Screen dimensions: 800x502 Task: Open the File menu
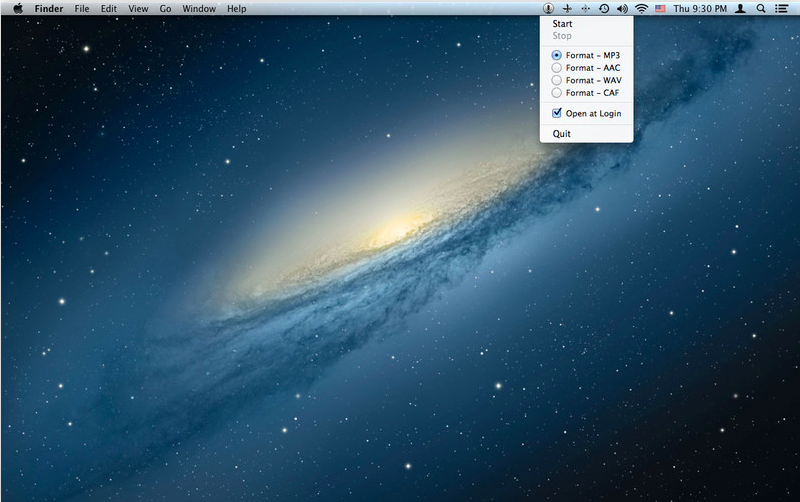coord(82,9)
